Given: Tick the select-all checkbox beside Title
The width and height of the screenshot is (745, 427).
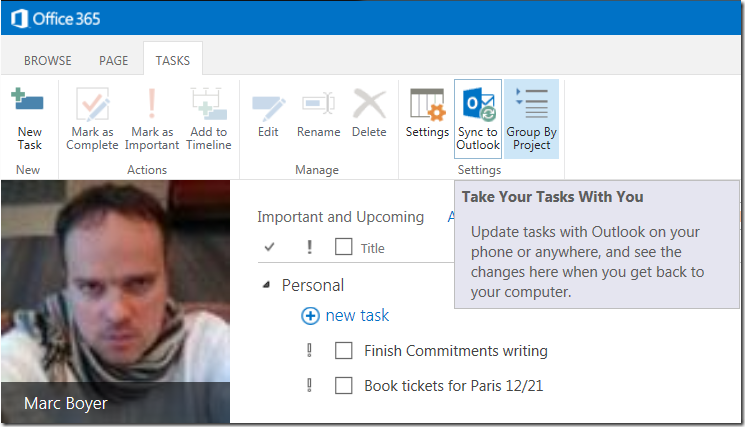Looking at the screenshot, I should pos(344,247).
